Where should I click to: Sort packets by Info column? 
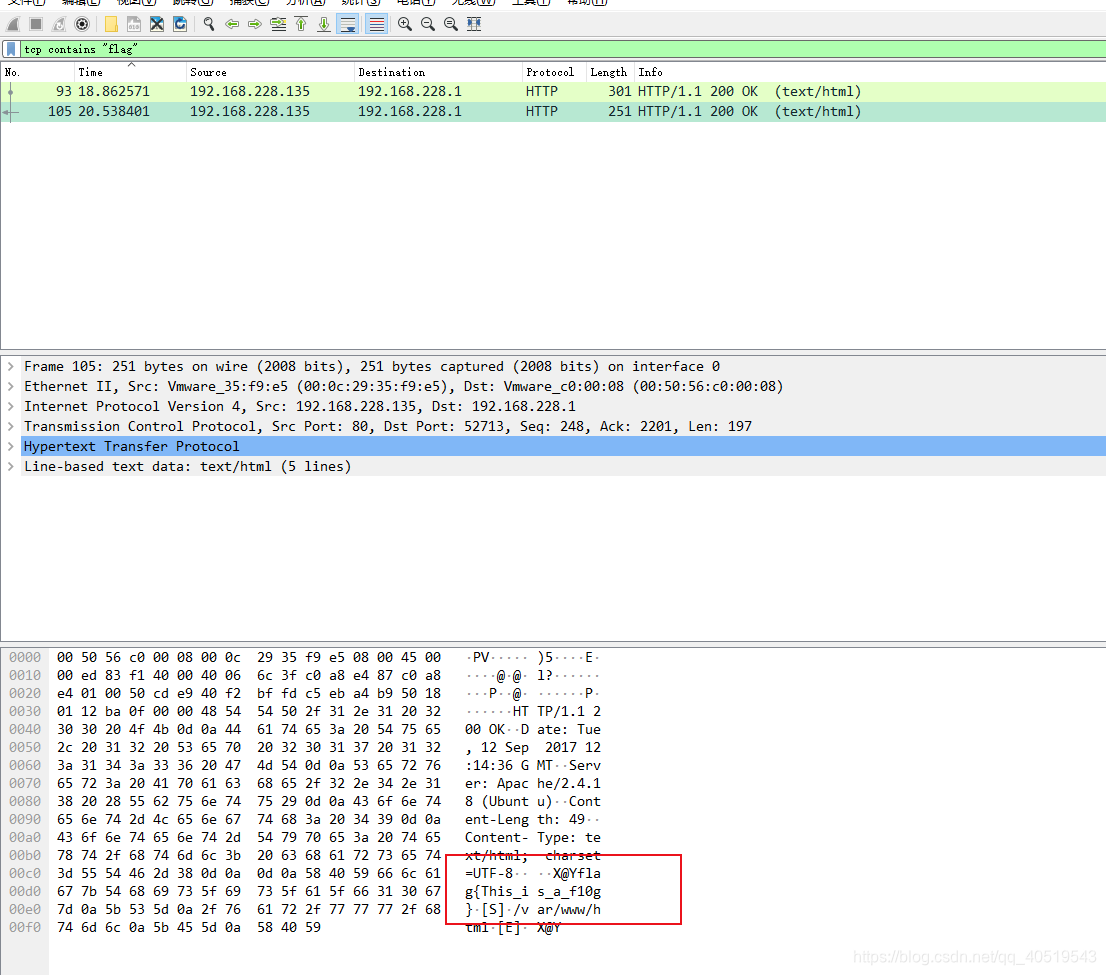[x=870, y=72]
